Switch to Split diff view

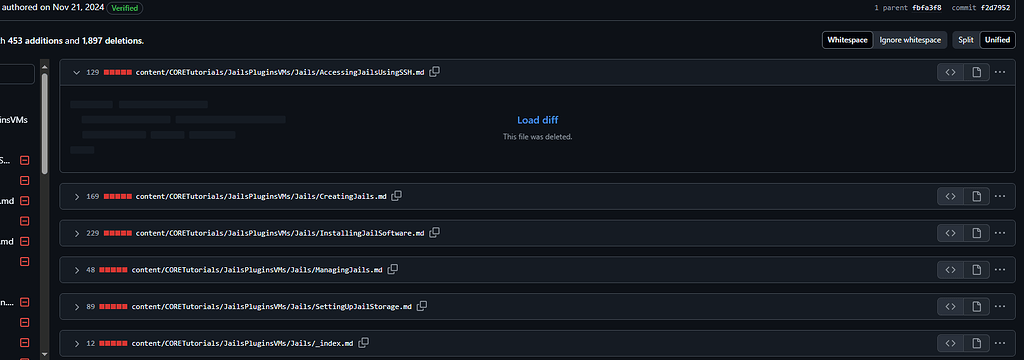[966, 40]
